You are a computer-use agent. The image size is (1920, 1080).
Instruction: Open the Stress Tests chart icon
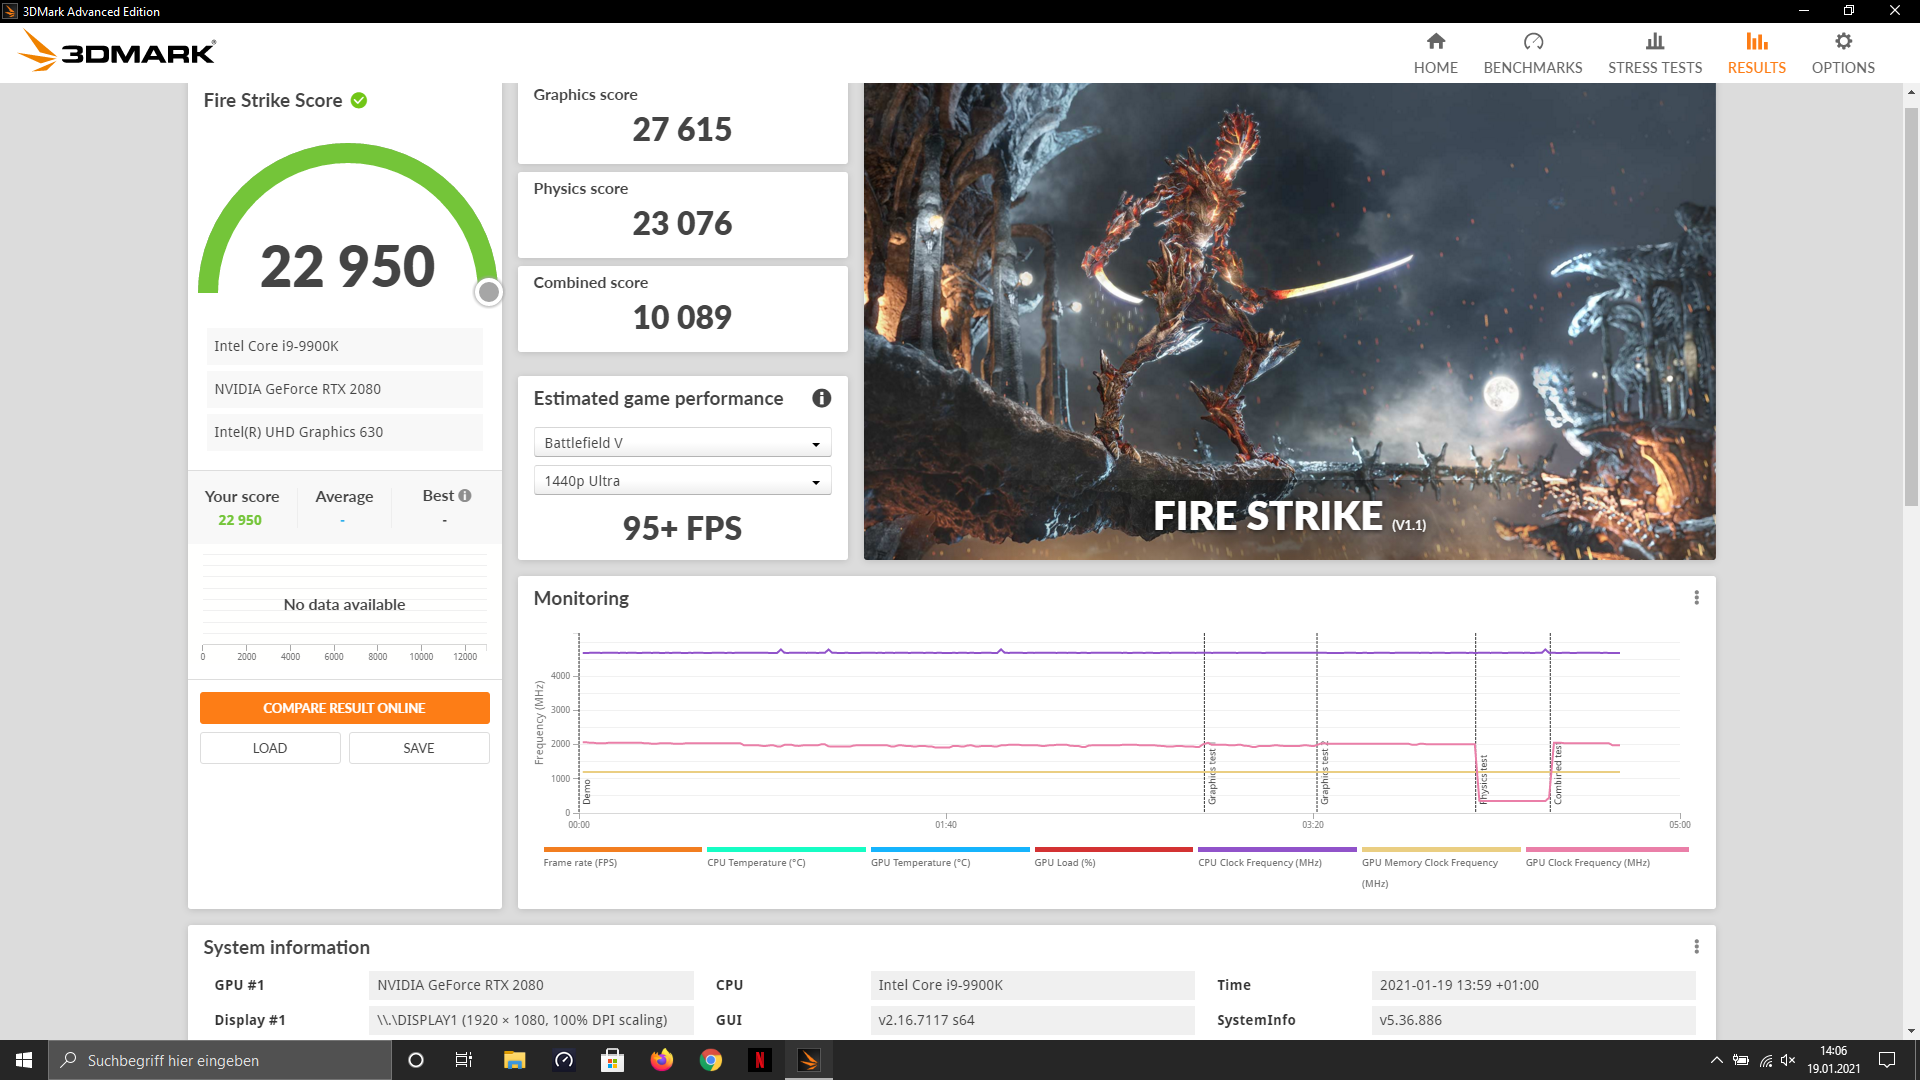(1655, 41)
